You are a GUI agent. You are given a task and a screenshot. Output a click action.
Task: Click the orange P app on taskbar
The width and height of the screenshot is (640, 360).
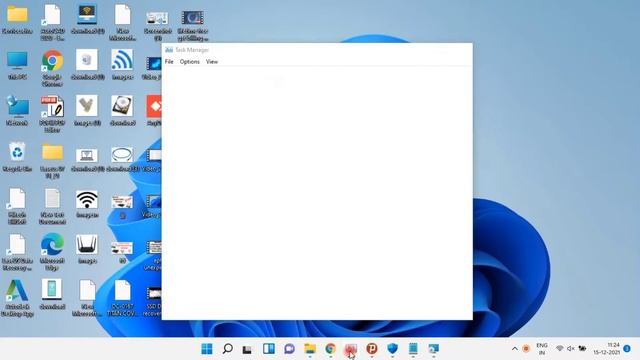click(x=371, y=349)
